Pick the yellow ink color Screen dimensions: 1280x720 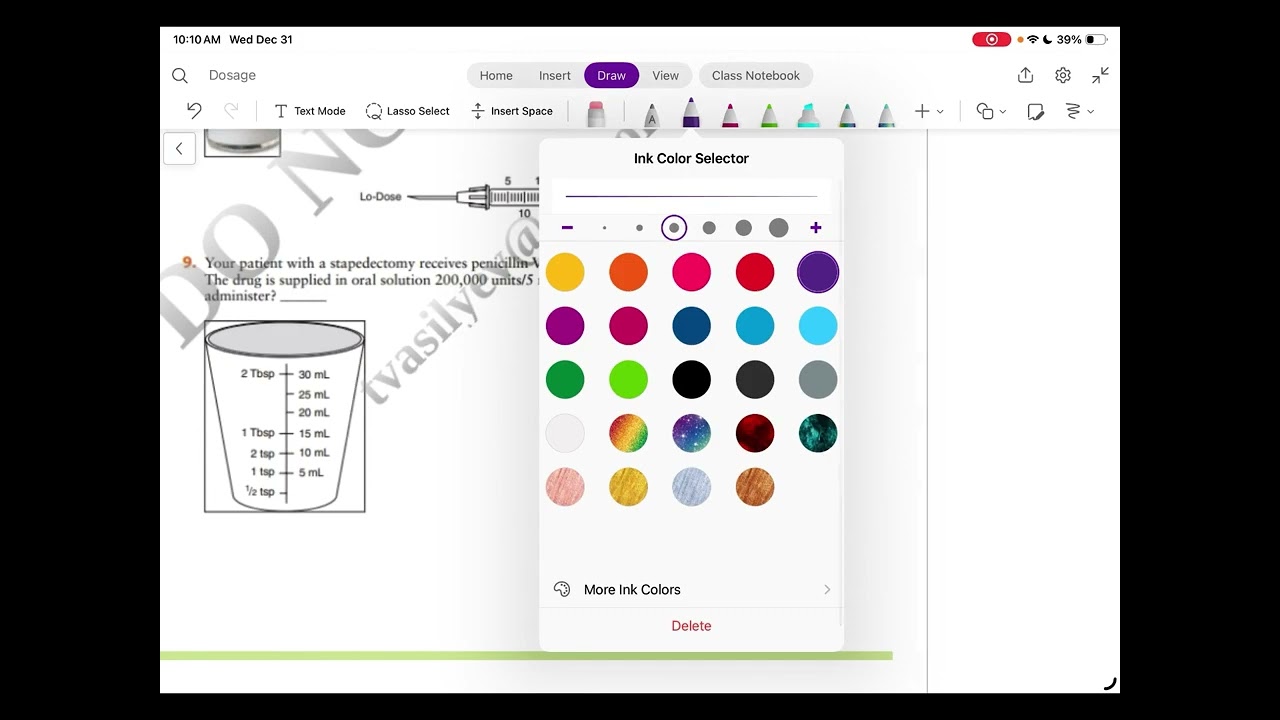click(x=565, y=272)
